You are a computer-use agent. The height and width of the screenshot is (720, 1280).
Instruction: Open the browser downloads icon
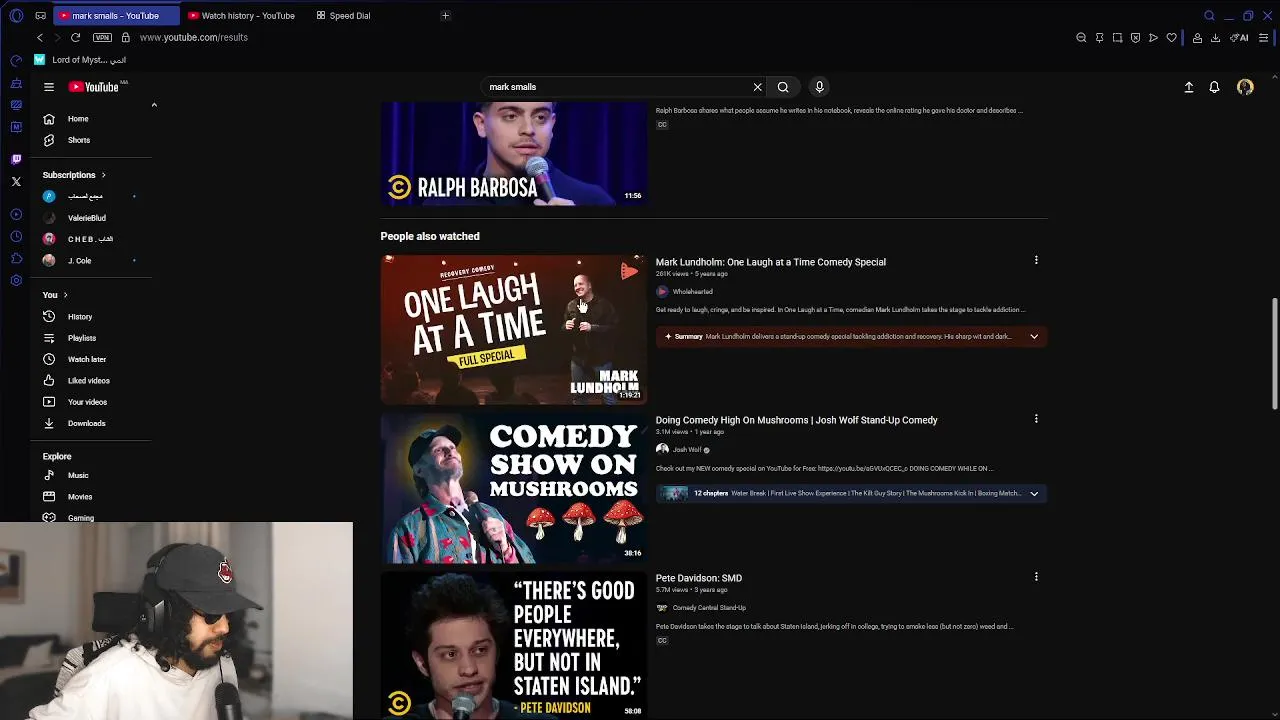pyautogui.click(x=1215, y=37)
